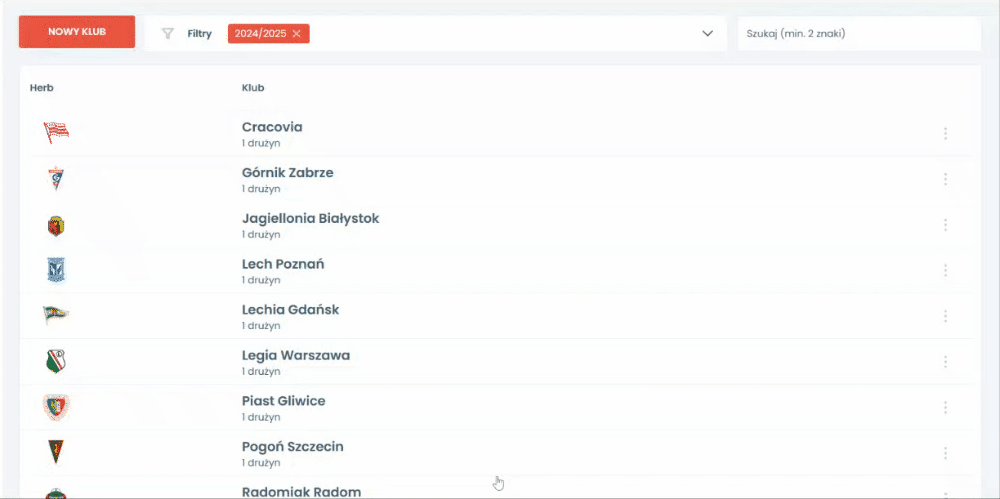The height and width of the screenshot is (499, 1000).
Task: Click the Cracovia club crest
Action: 56,133
